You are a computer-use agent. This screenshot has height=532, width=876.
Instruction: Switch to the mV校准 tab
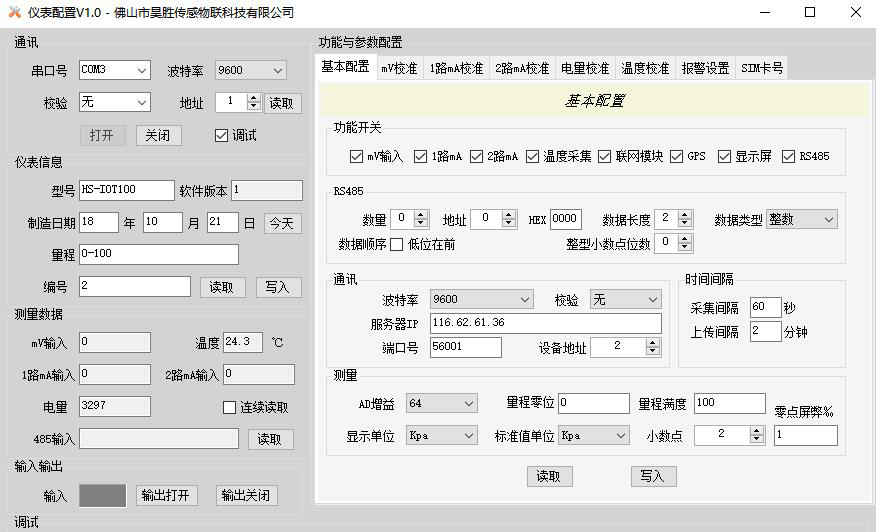pos(399,69)
